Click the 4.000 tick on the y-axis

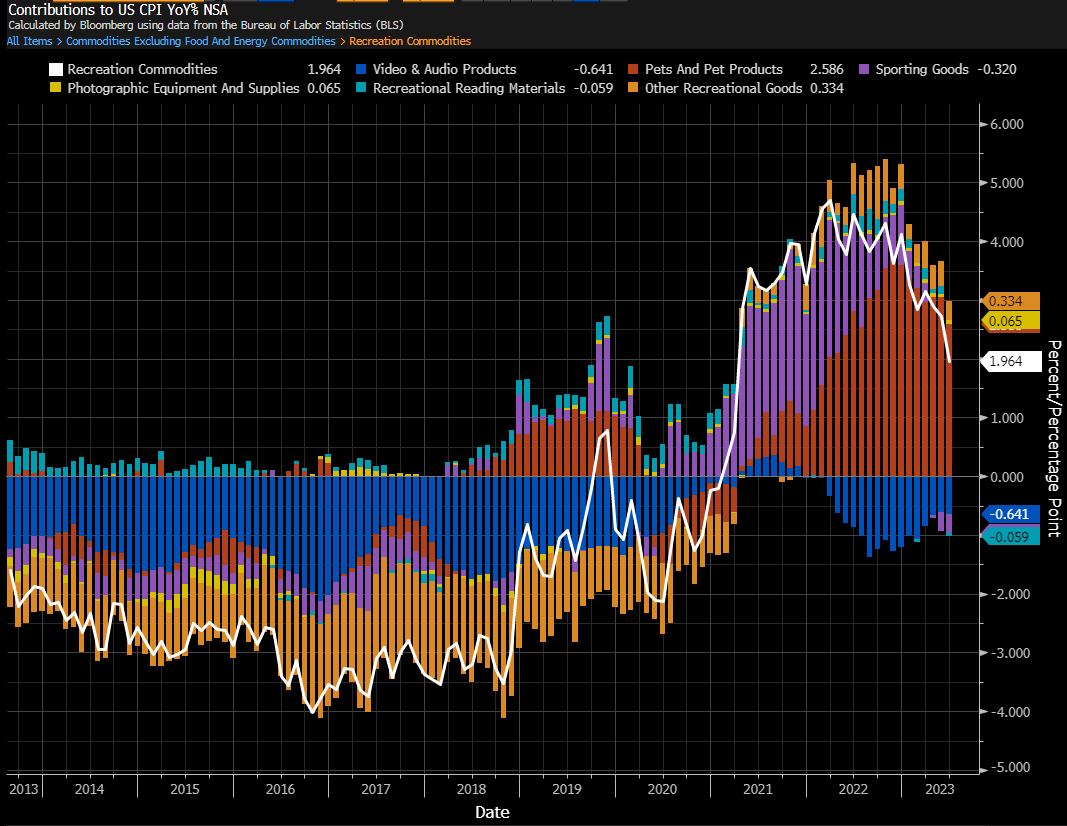point(1006,242)
